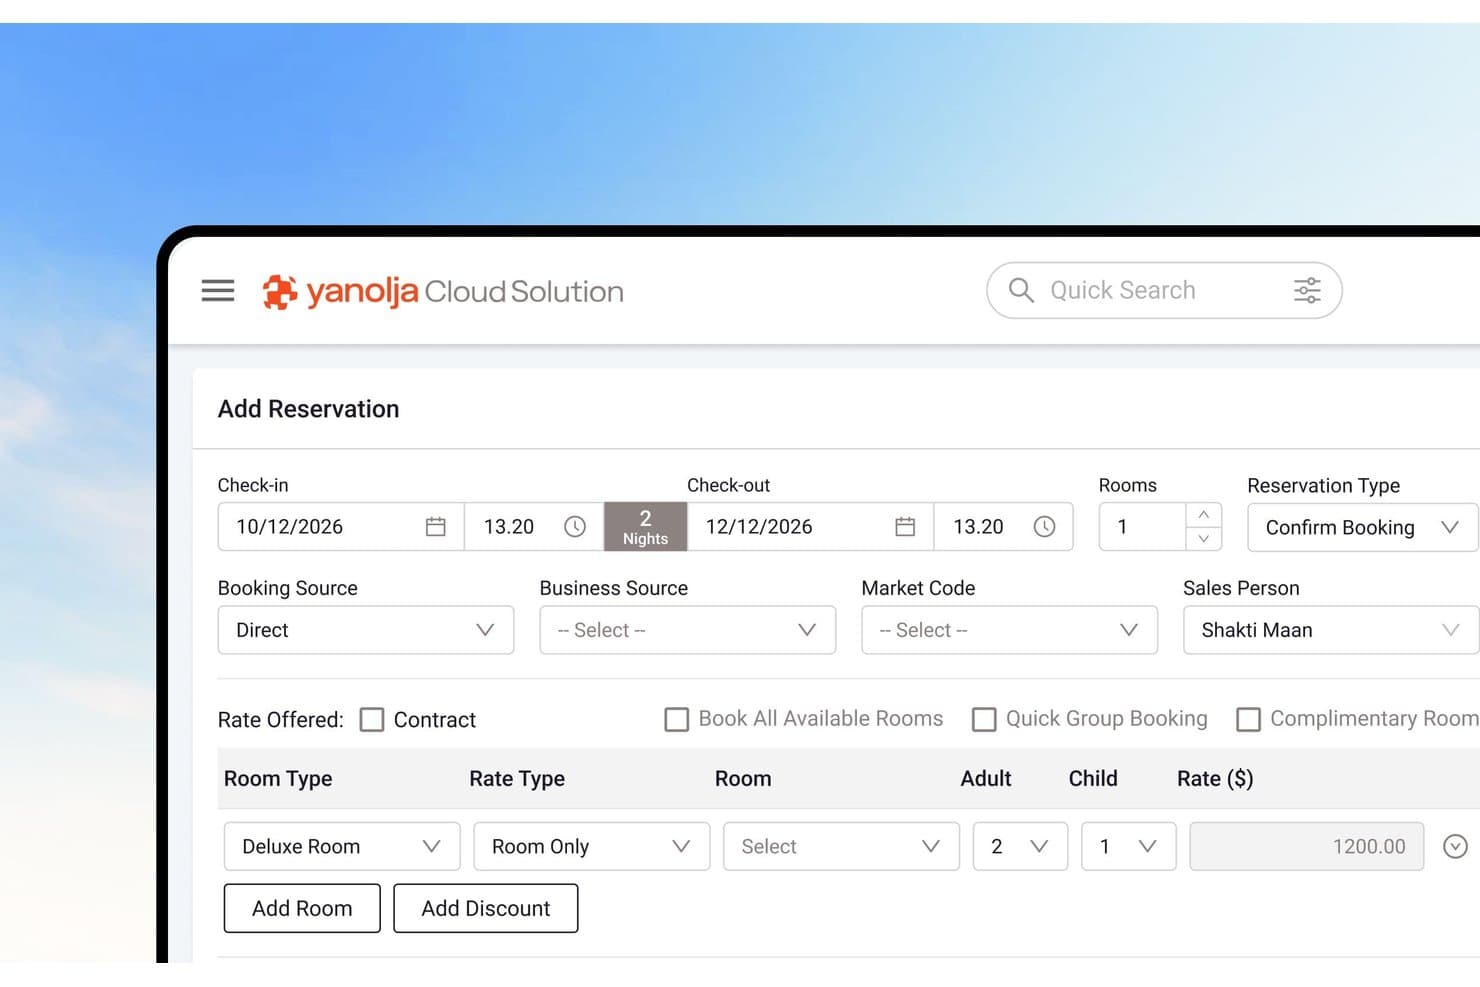Viewport: 1480px width, 987px height.
Task: Click the Check-in time 13.20 field
Action: click(x=534, y=526)
